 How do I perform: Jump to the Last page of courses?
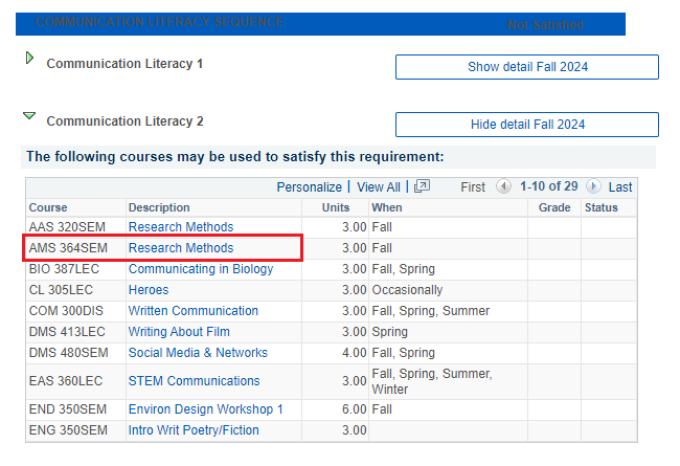(x=620, y=187)
